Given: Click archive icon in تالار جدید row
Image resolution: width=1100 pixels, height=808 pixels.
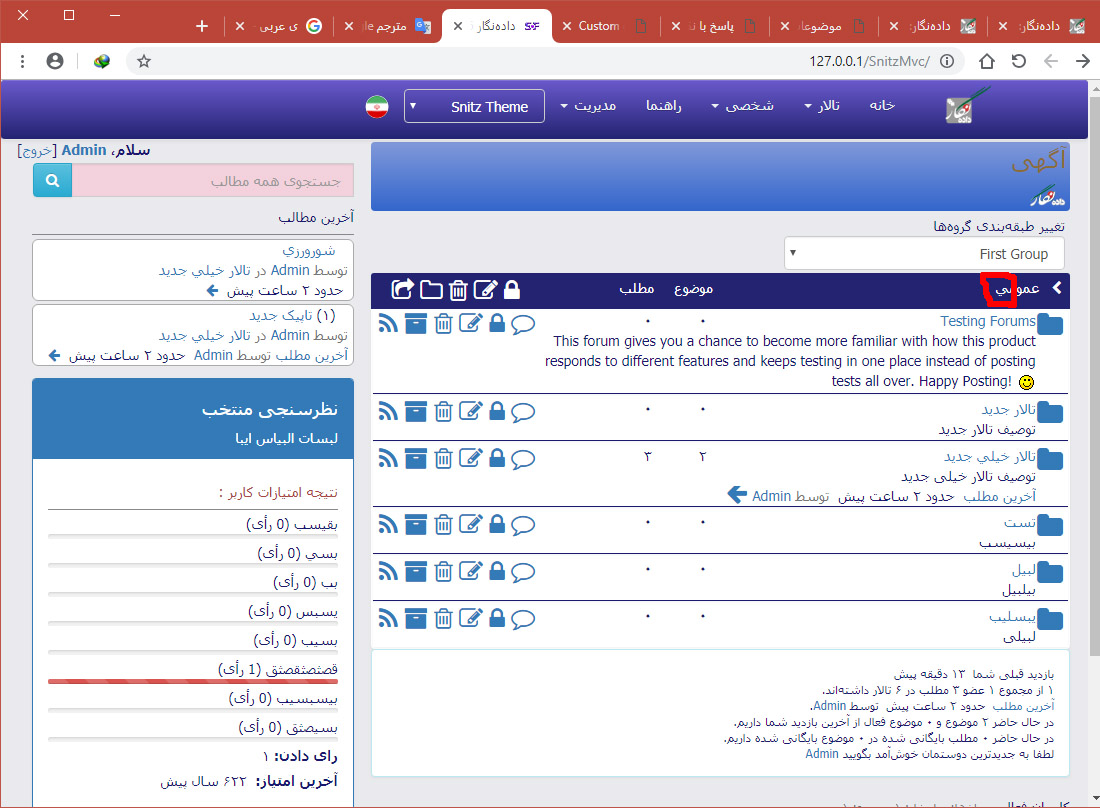Looking at the screenshot, I should pos(416,411).
